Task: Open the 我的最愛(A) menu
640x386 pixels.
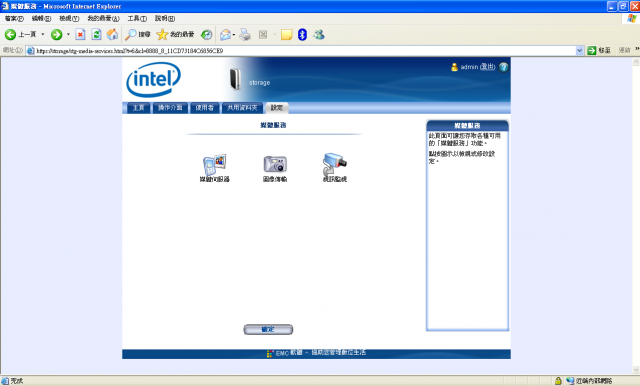Action: pos(103,18)
